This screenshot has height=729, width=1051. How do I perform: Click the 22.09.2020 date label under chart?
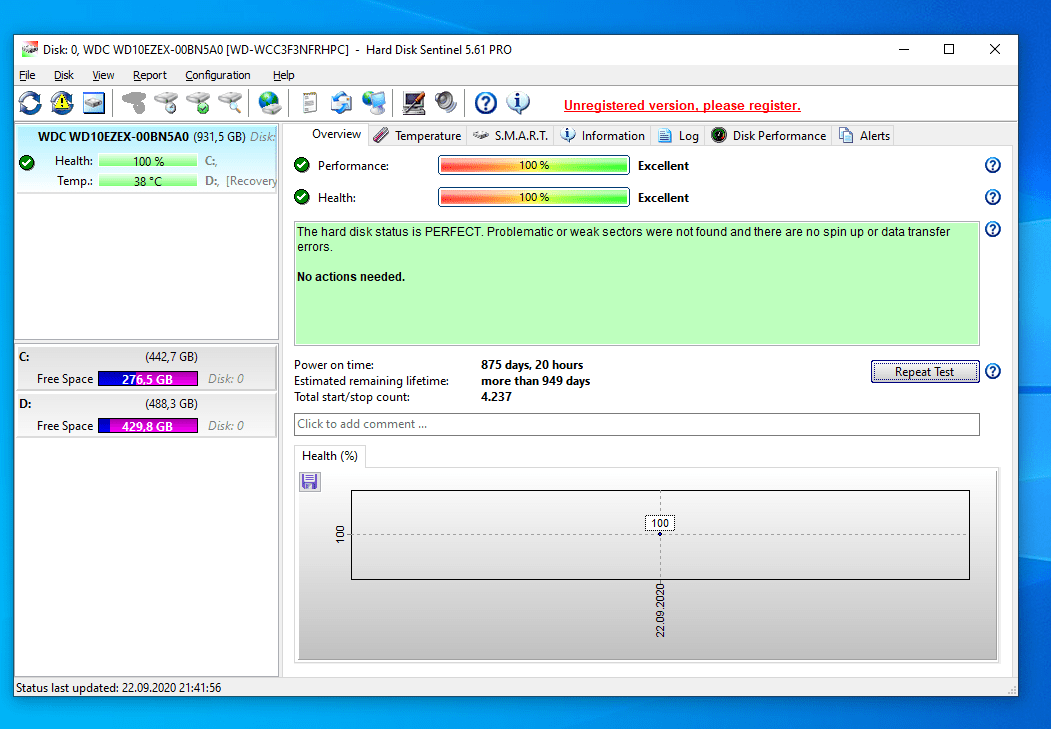click(660, 610)
